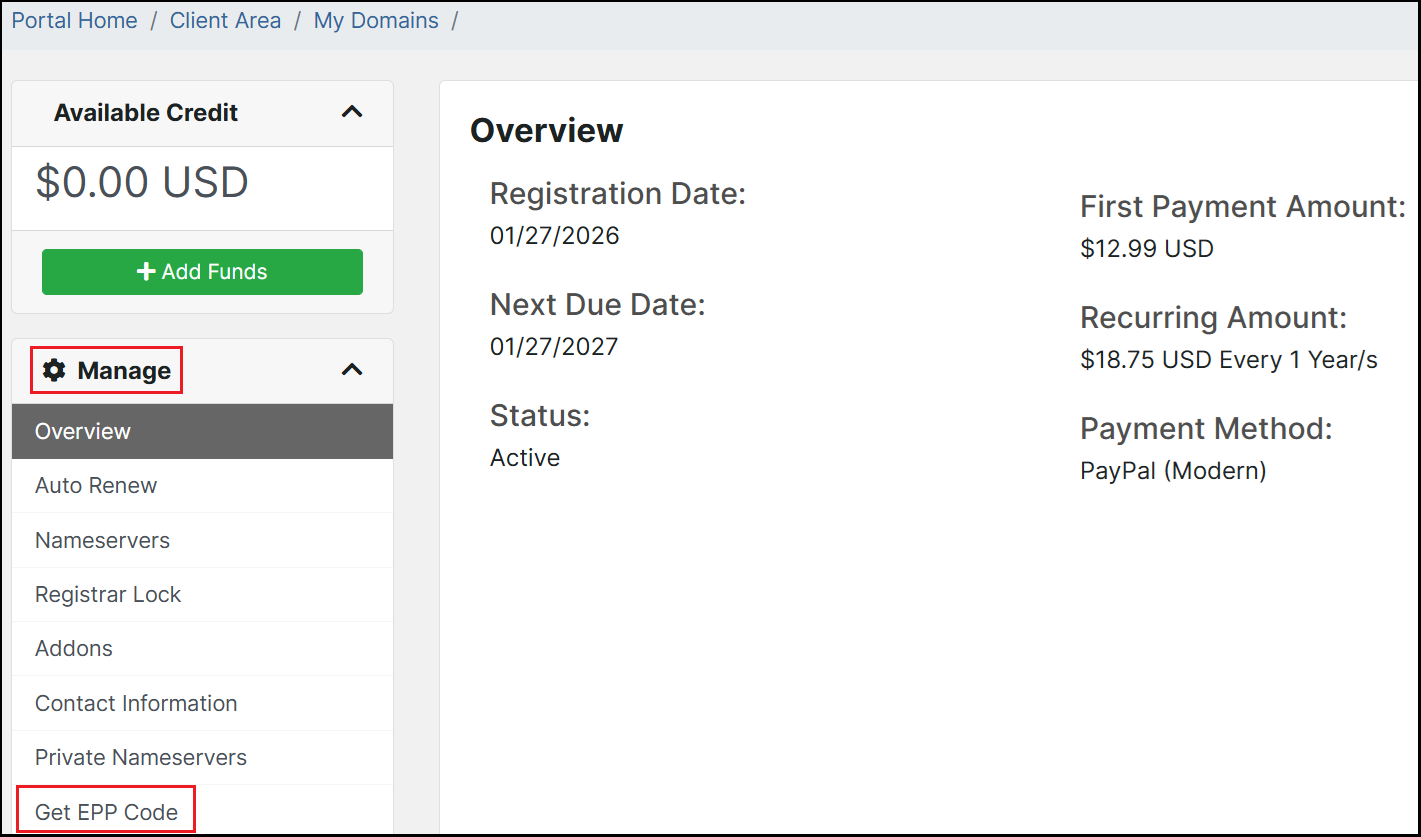The width and height of the screenshot is (1421, 837).
Task: Open Private Nameservers in the sidebar
Action: tap(141, 758)
